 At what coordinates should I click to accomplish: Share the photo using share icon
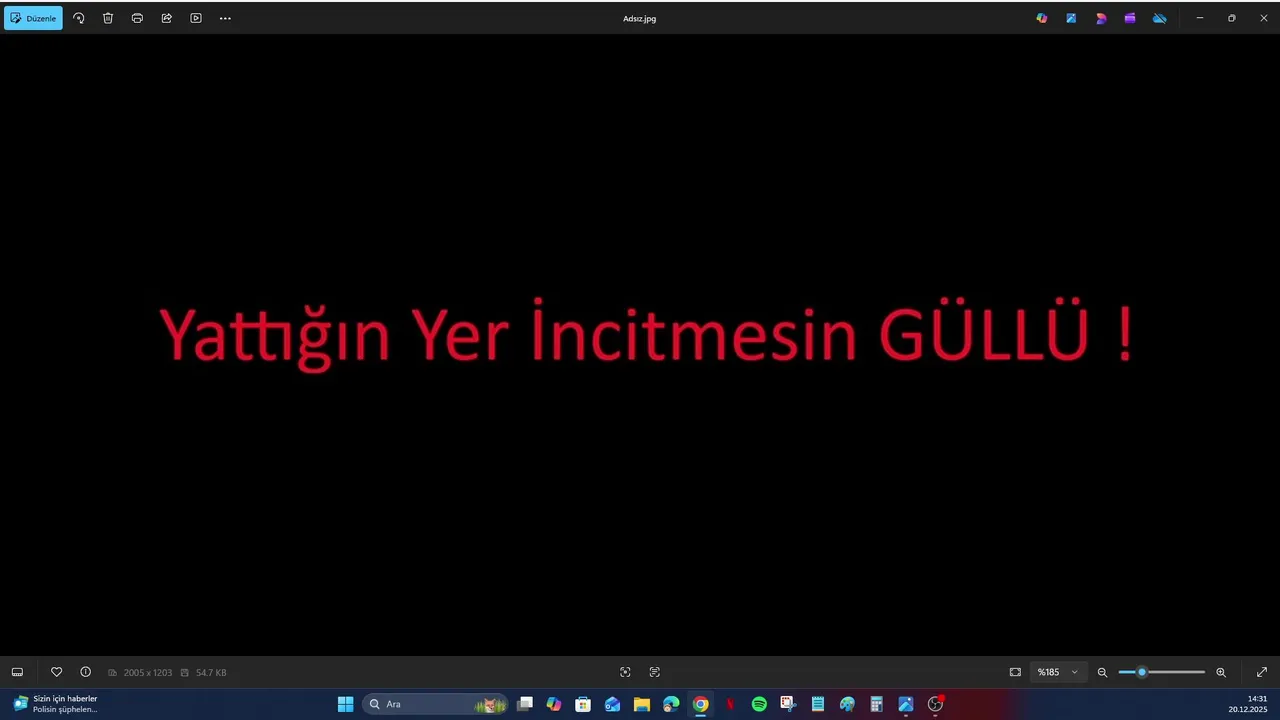pyautogui.click(x=166, y=18)
